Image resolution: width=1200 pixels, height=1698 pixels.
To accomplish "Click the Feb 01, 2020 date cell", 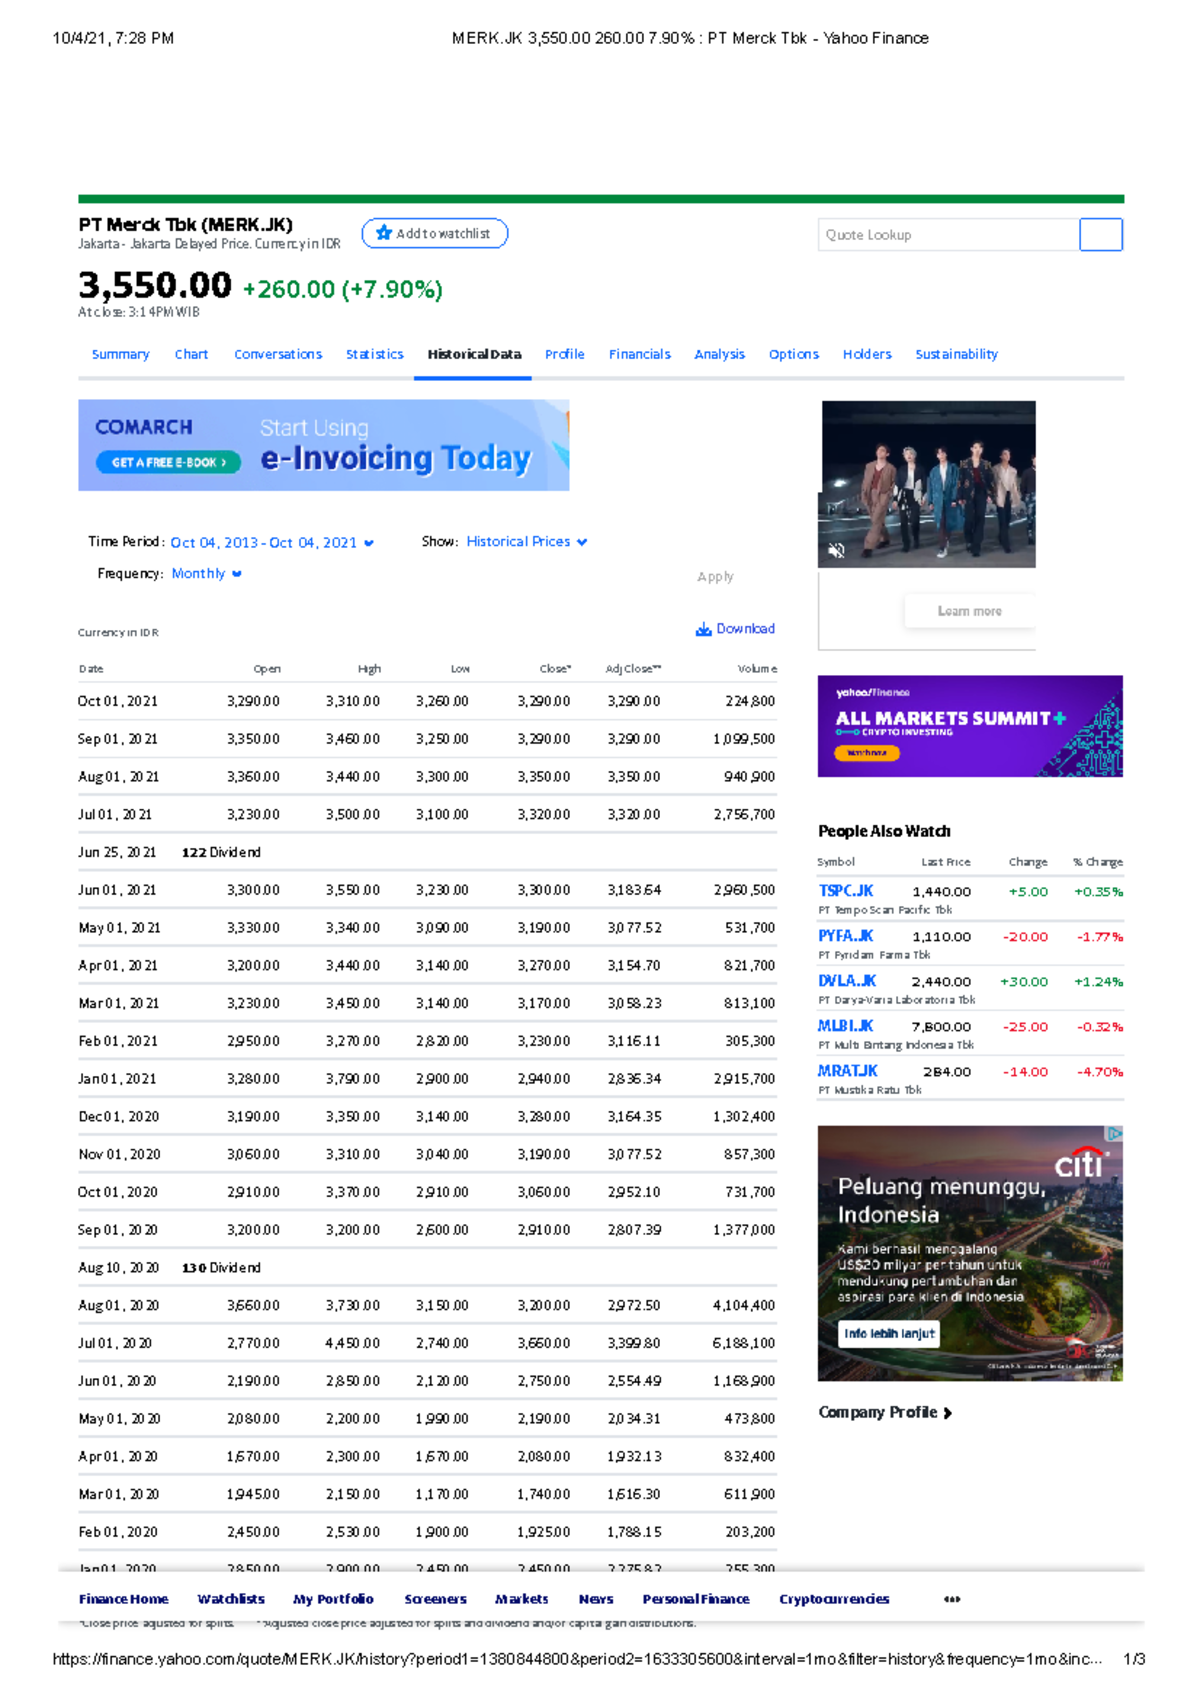I will (118, 1532).
